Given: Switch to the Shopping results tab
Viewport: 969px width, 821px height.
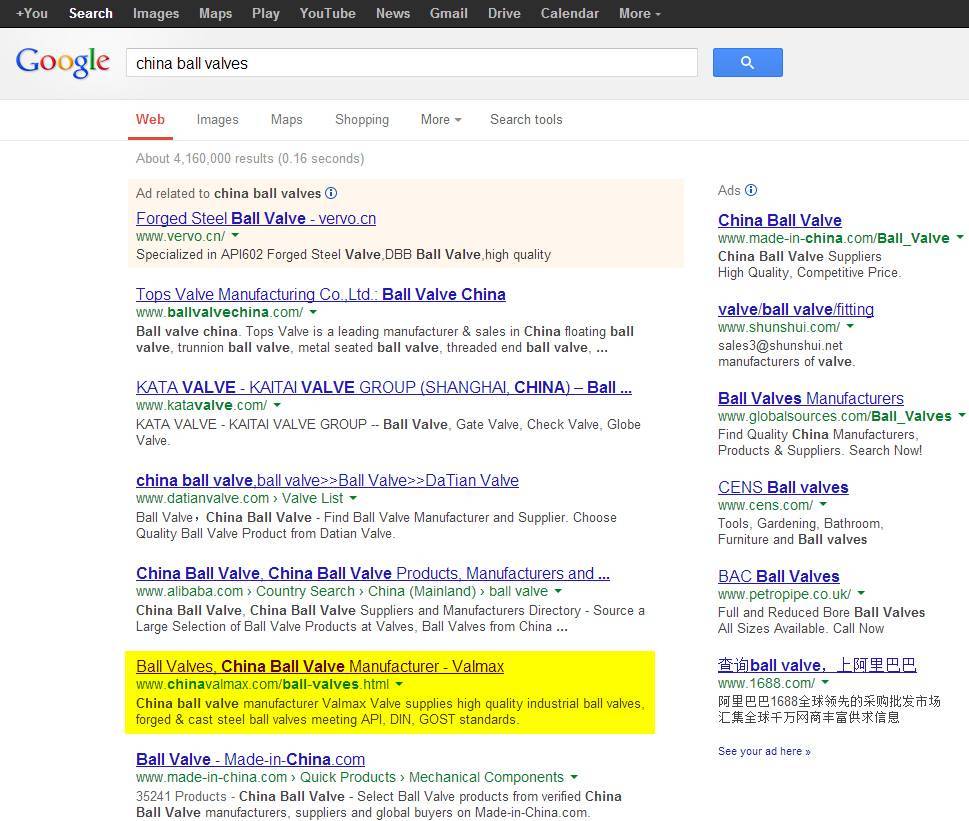Looking at the screenshot, I should pyautogui.click(x=362, y=119).
